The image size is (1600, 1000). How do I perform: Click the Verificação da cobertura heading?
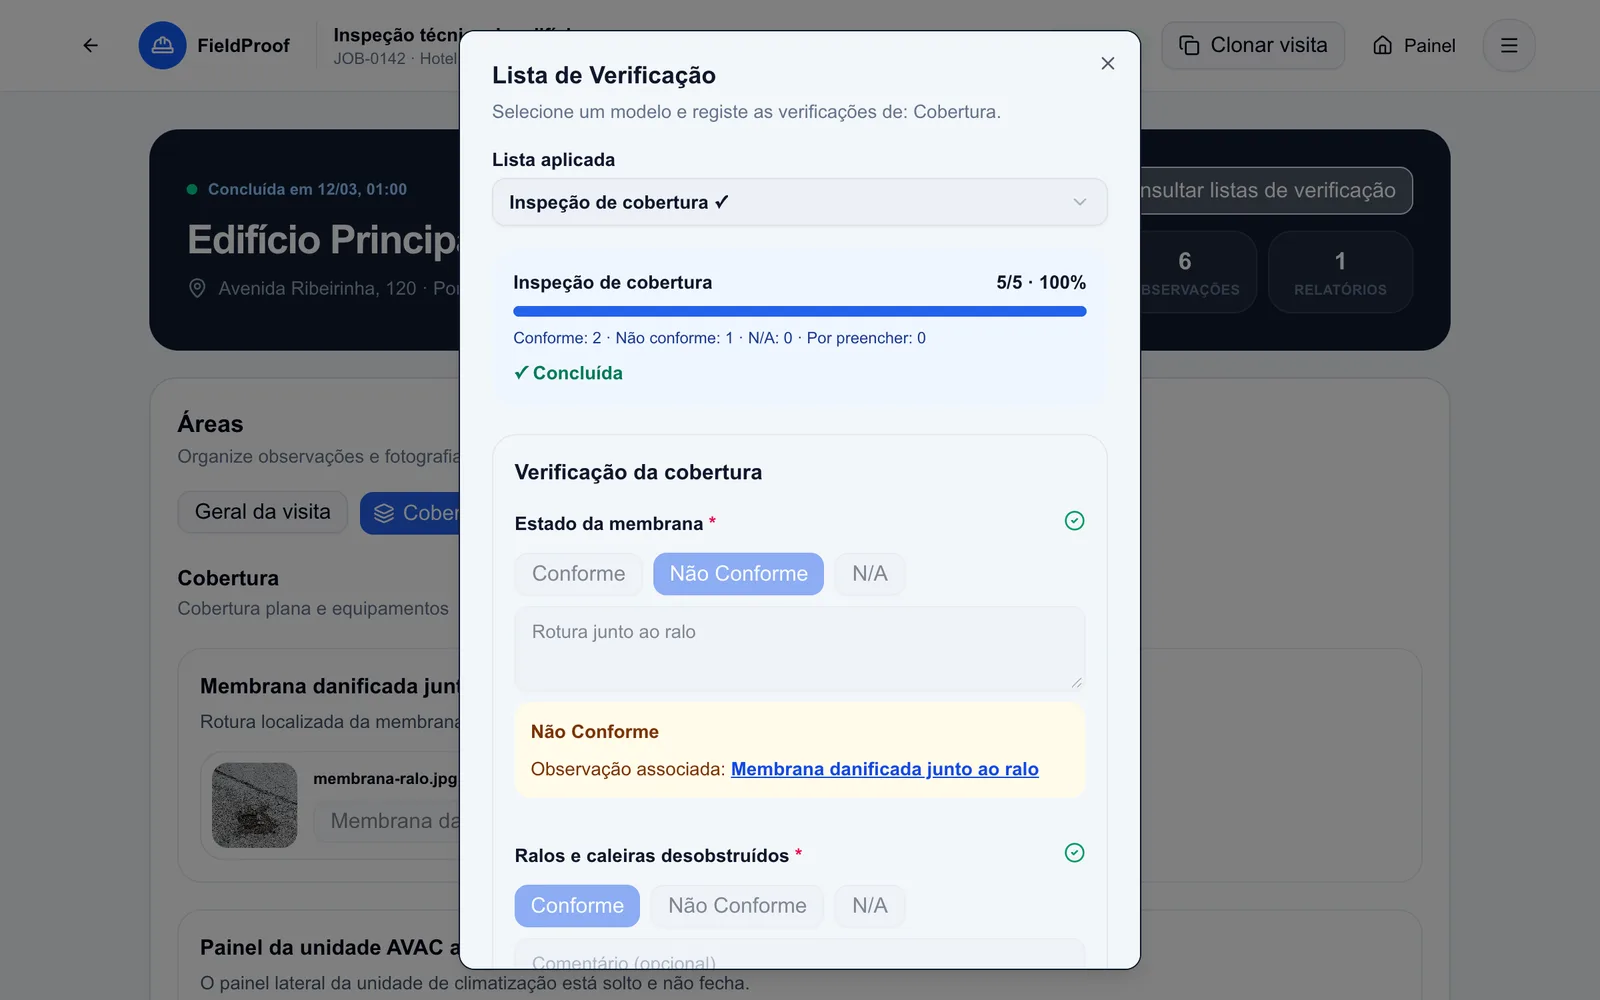(638, 472)
